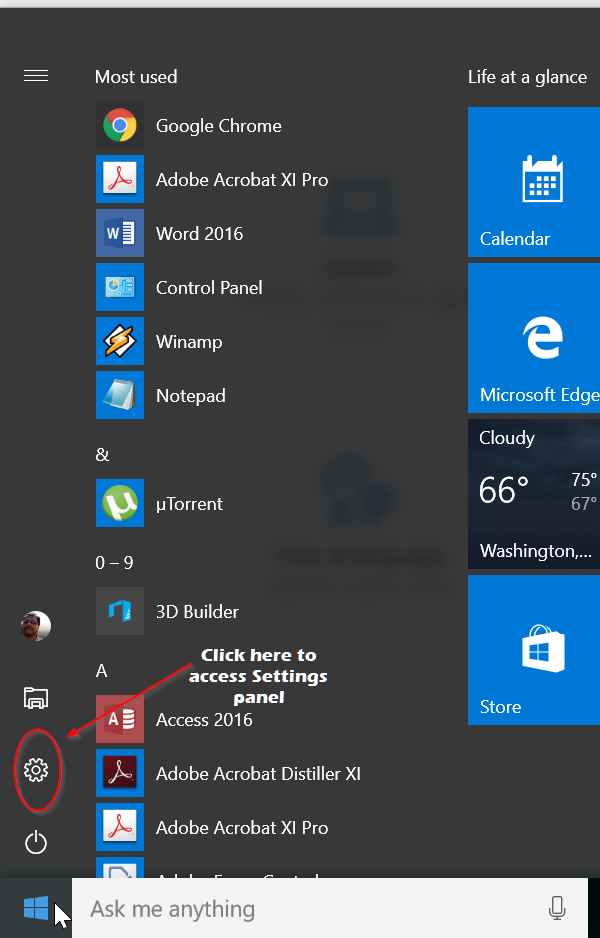Select 'Access 2016' text label
The image size is (600, 938).
[x=204, y=719]
